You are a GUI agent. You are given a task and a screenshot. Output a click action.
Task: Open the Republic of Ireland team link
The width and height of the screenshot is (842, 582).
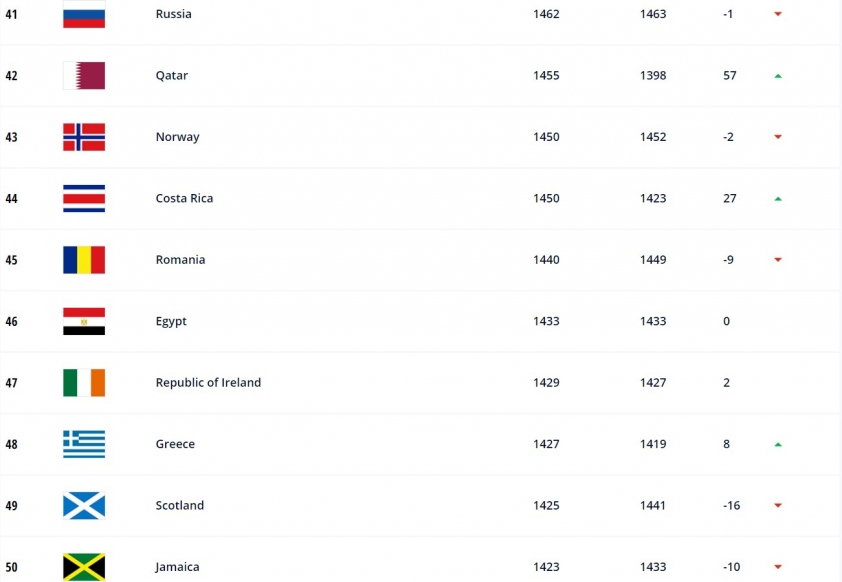tap(208, 382)
